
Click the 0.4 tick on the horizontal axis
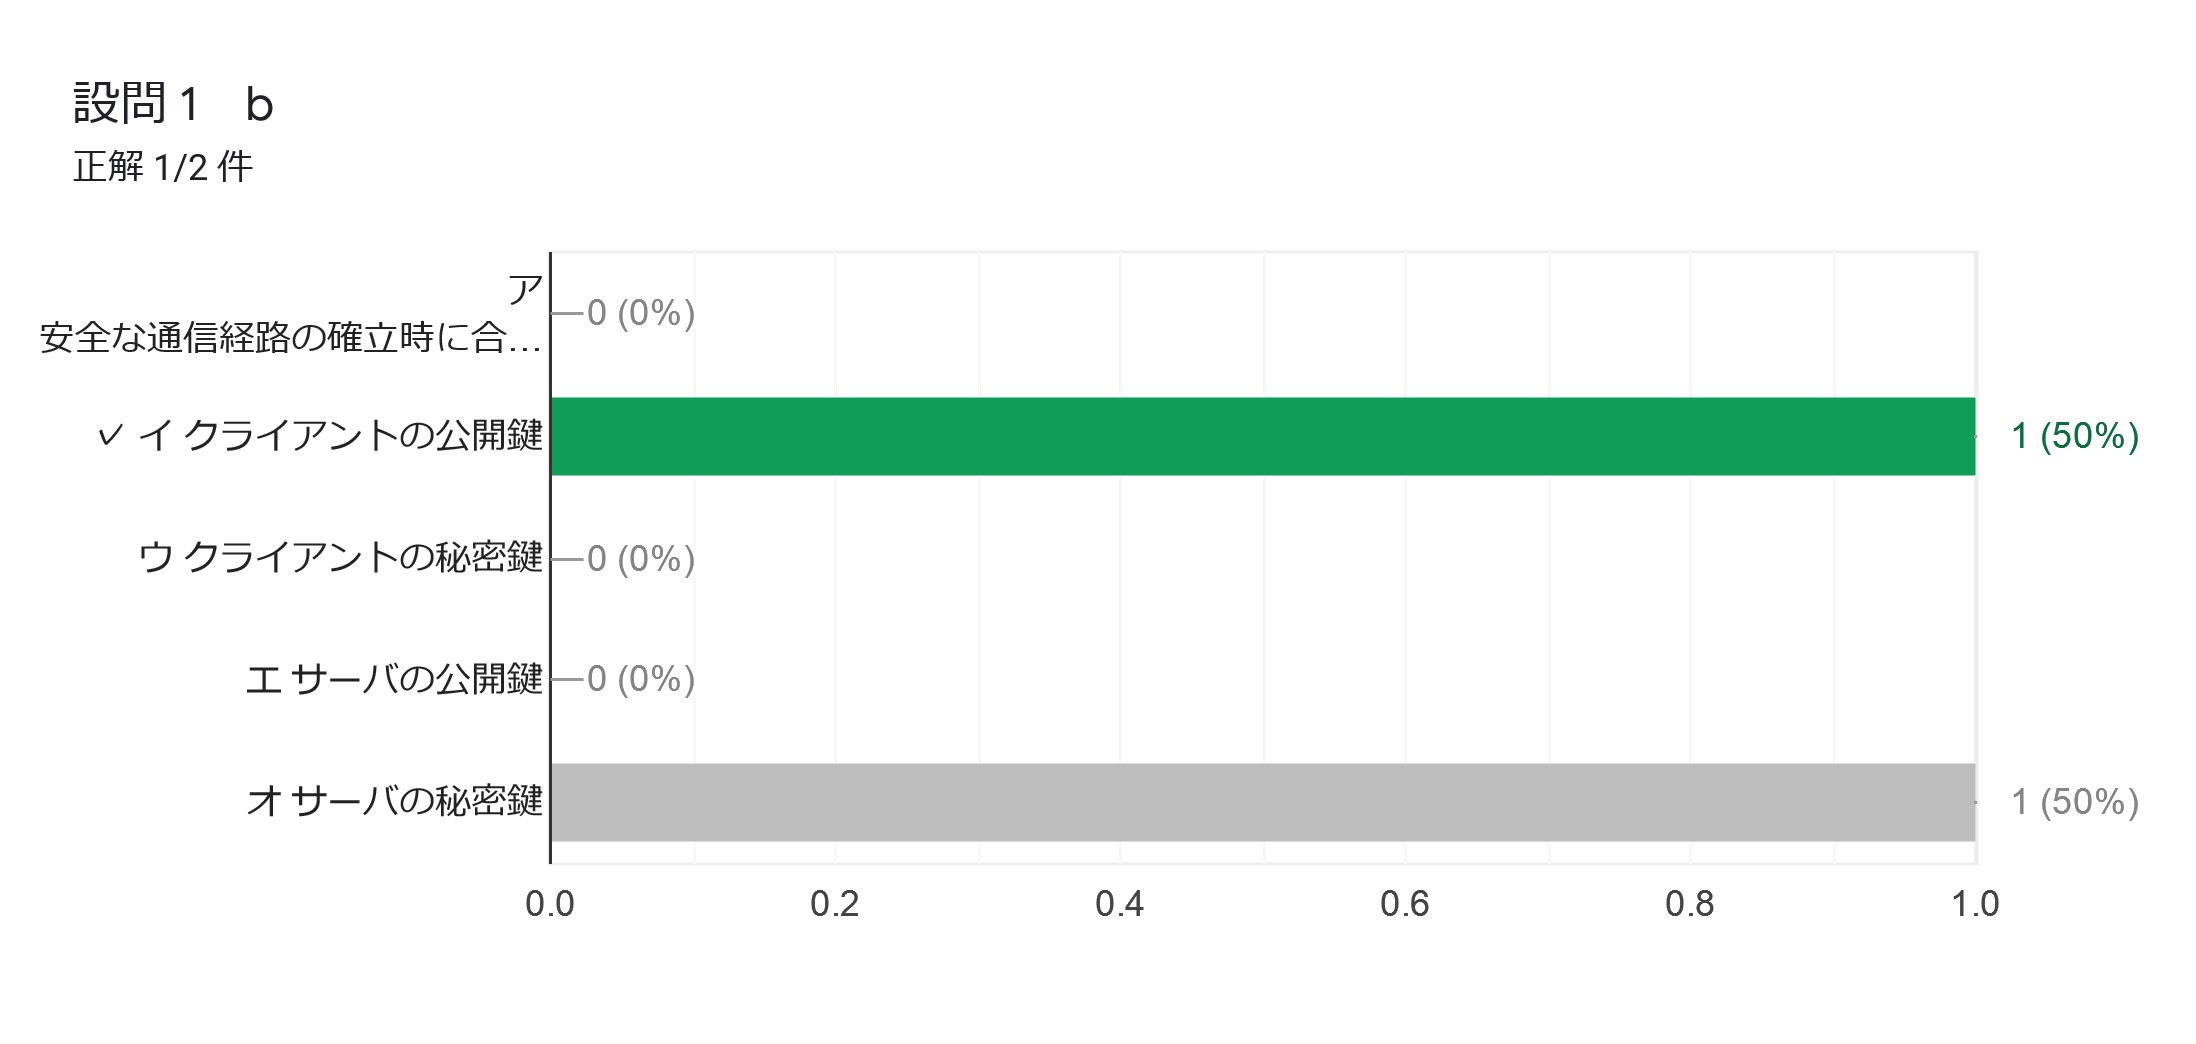pyautogui.click(x=1120, y=904)
